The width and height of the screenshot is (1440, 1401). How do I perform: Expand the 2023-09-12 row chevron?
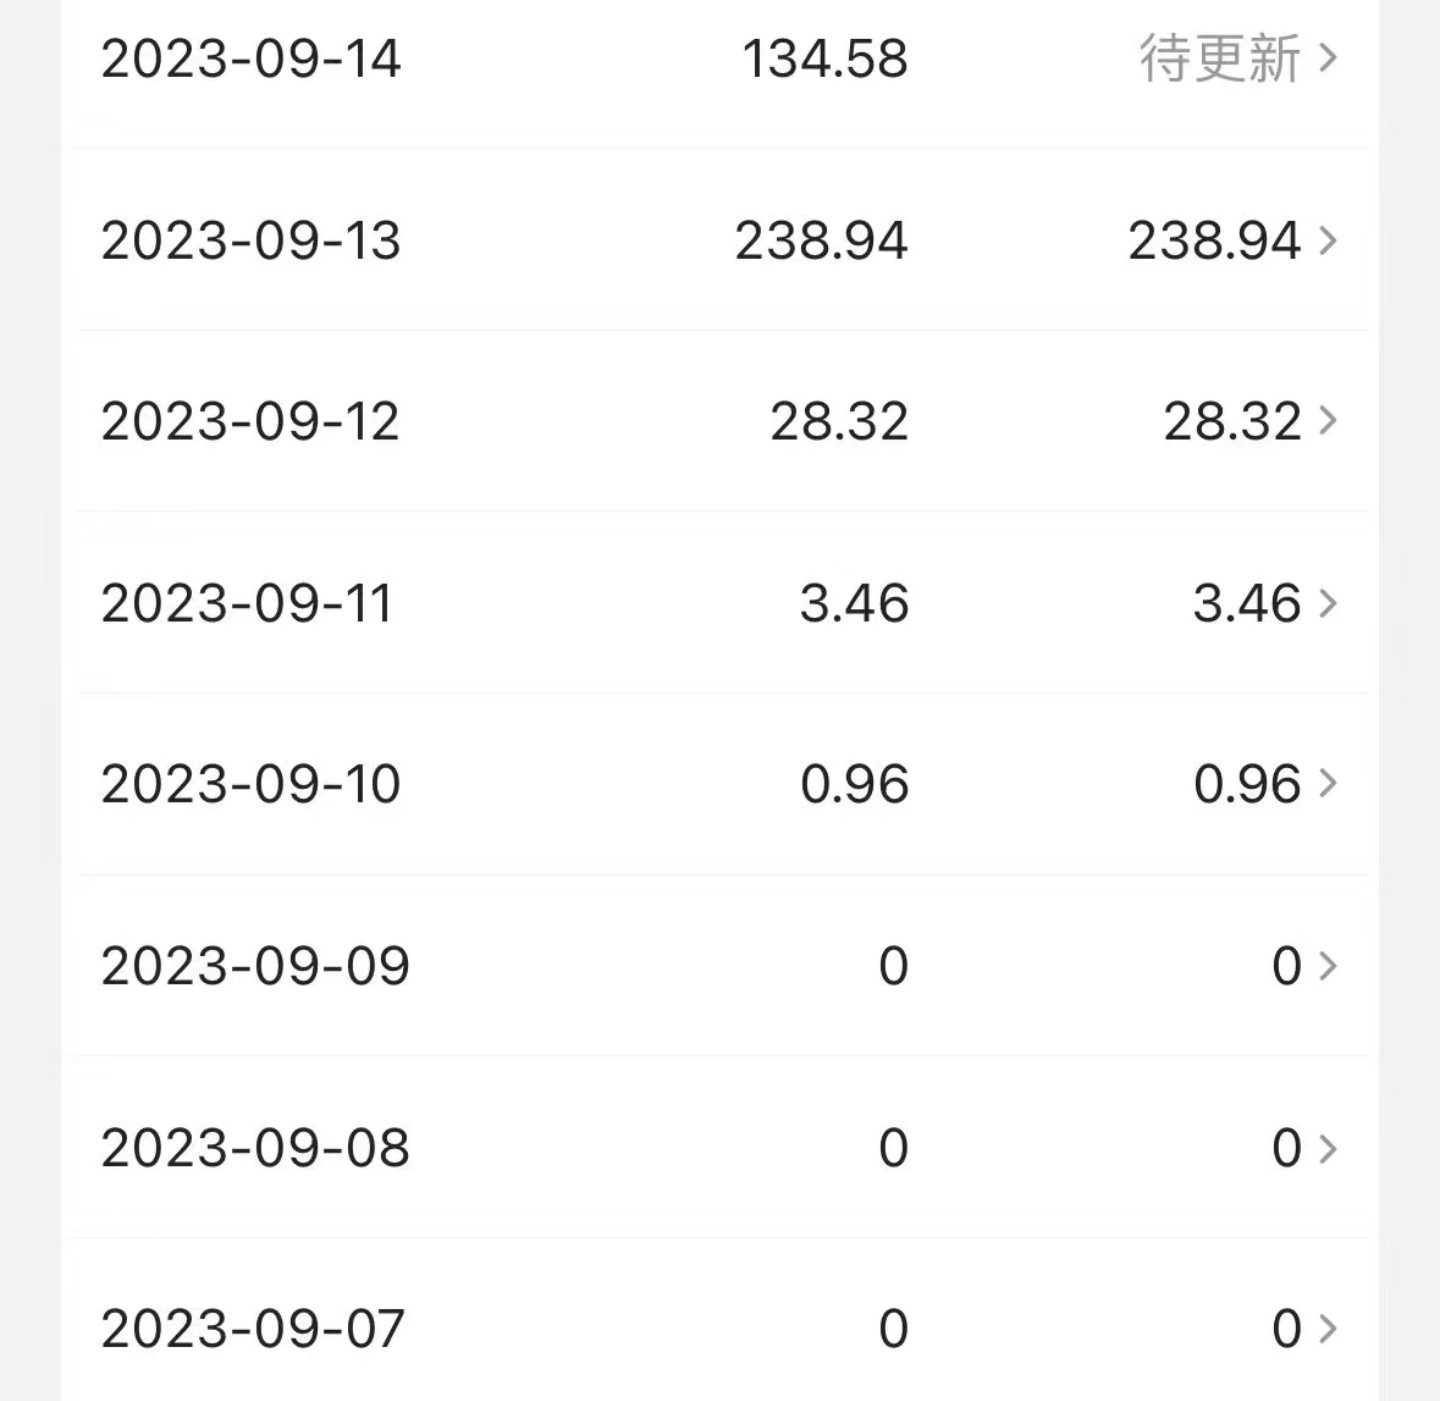click(x=1328, y=421)
